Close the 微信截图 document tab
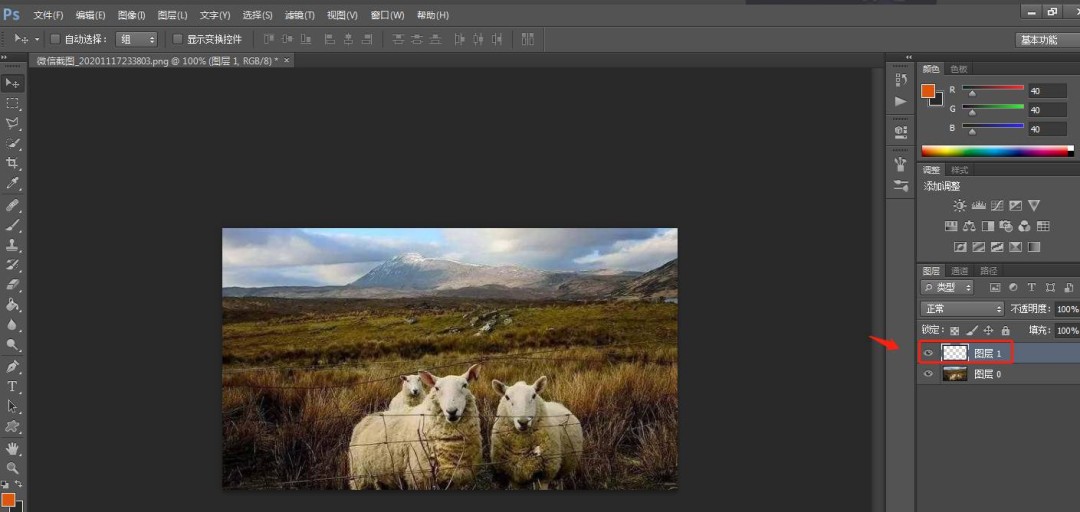This screenshot has height=512, width=1080. click(287, 61)
